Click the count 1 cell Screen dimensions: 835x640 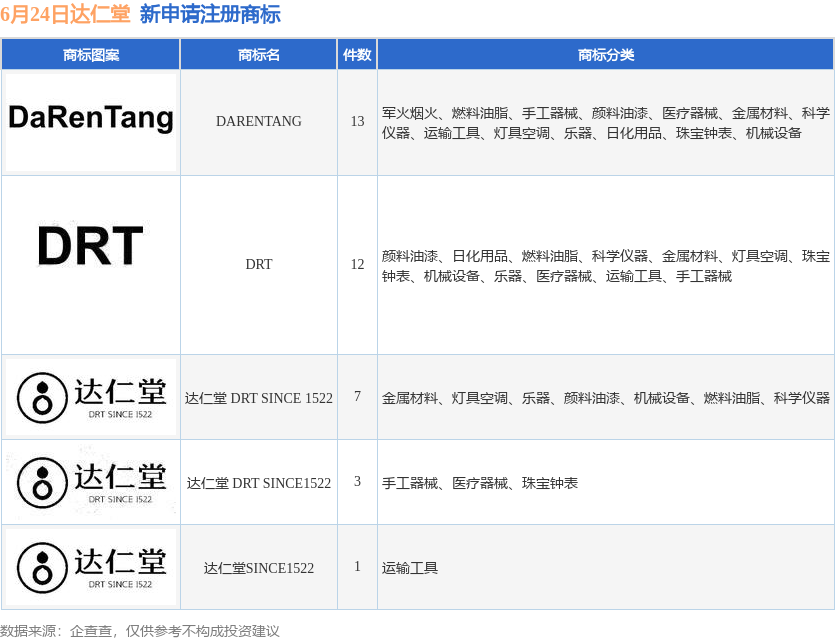pos(357,567)
